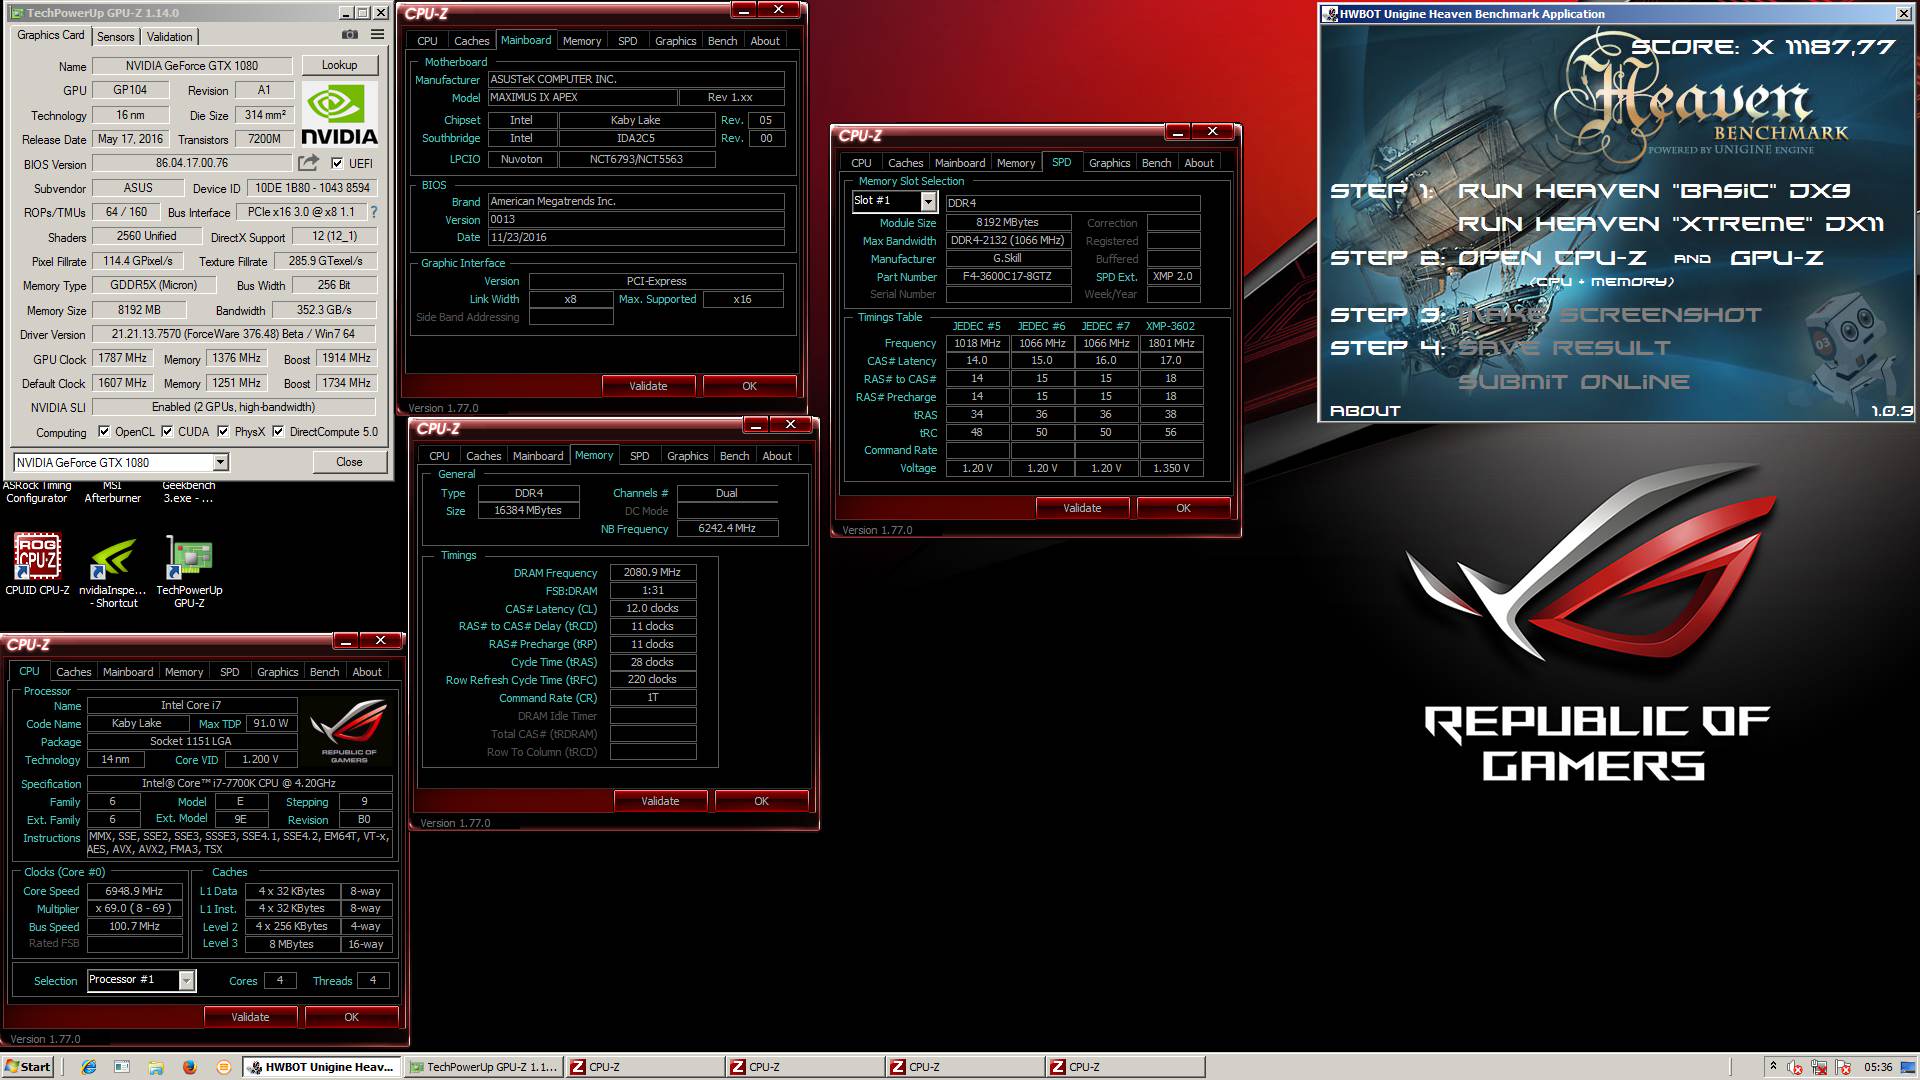Click GPU-Z link in HWBOT step 2
The height and width of the screenshot is (1080, 1920).
click(x=1776, y=258)
